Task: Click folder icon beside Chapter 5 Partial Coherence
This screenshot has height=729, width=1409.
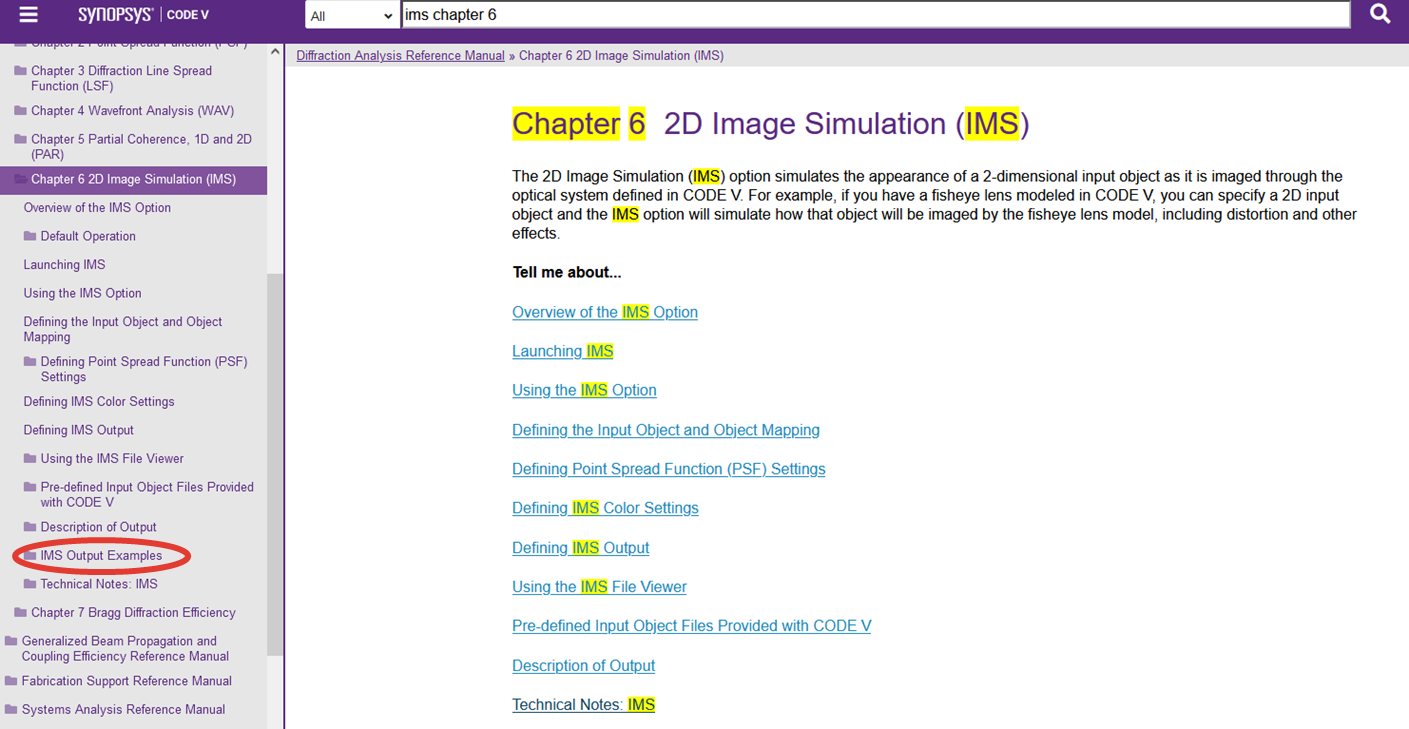Action: (21, 139)
